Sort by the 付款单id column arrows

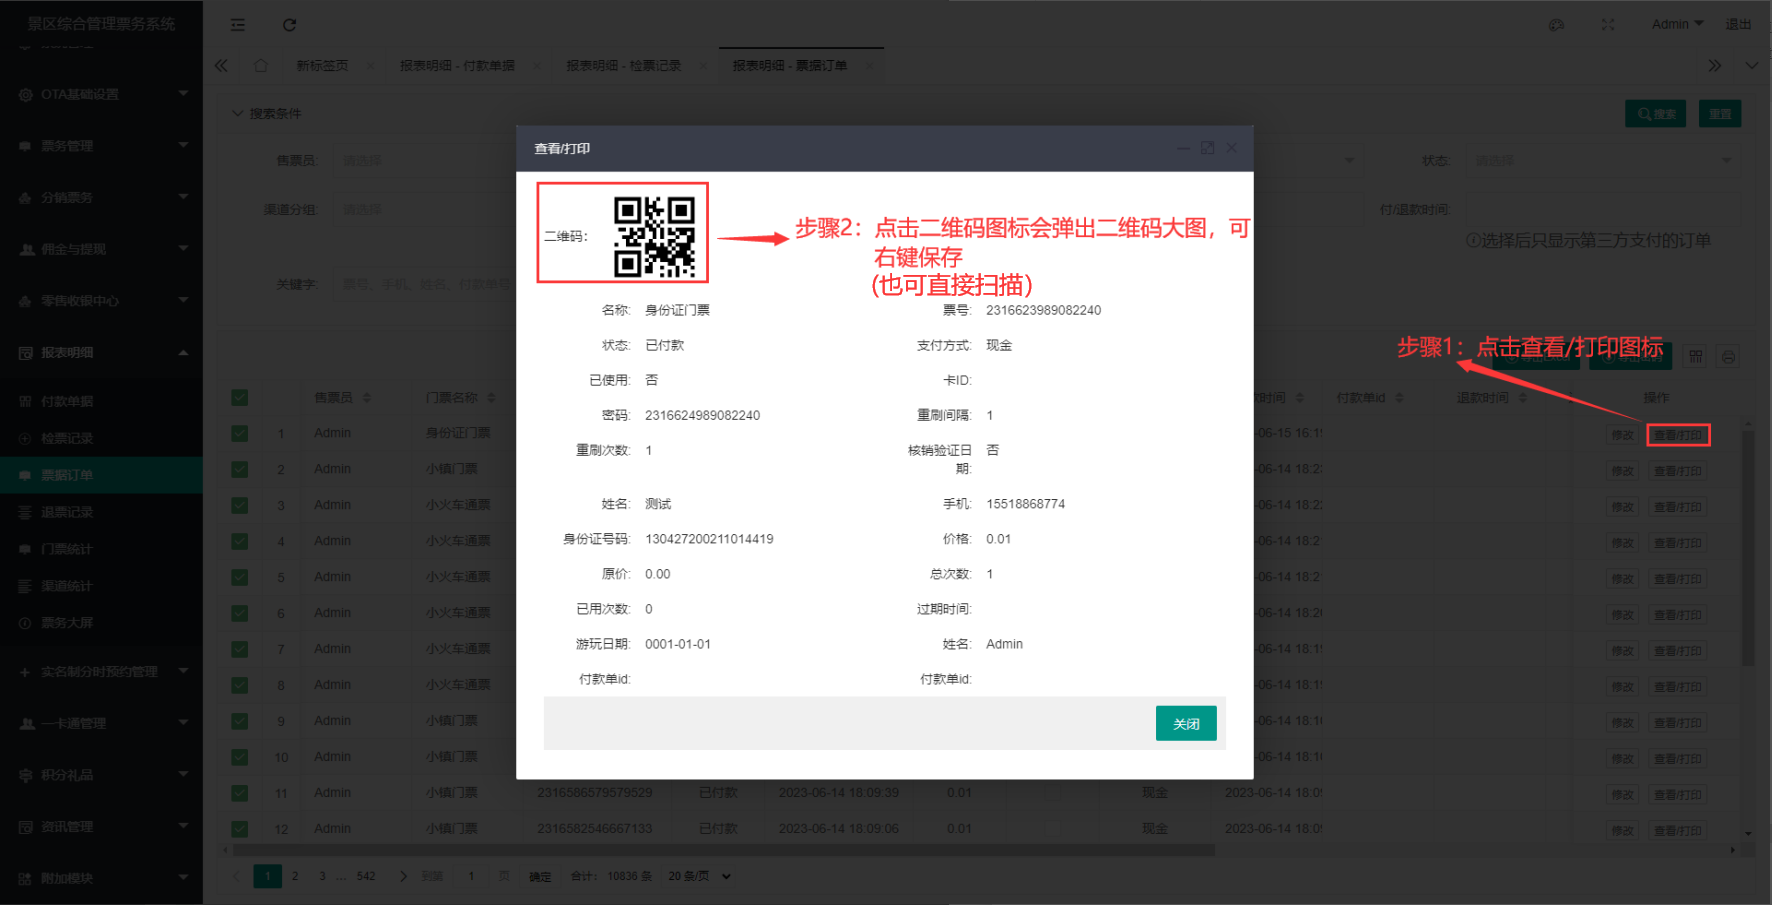point(1399,398)
